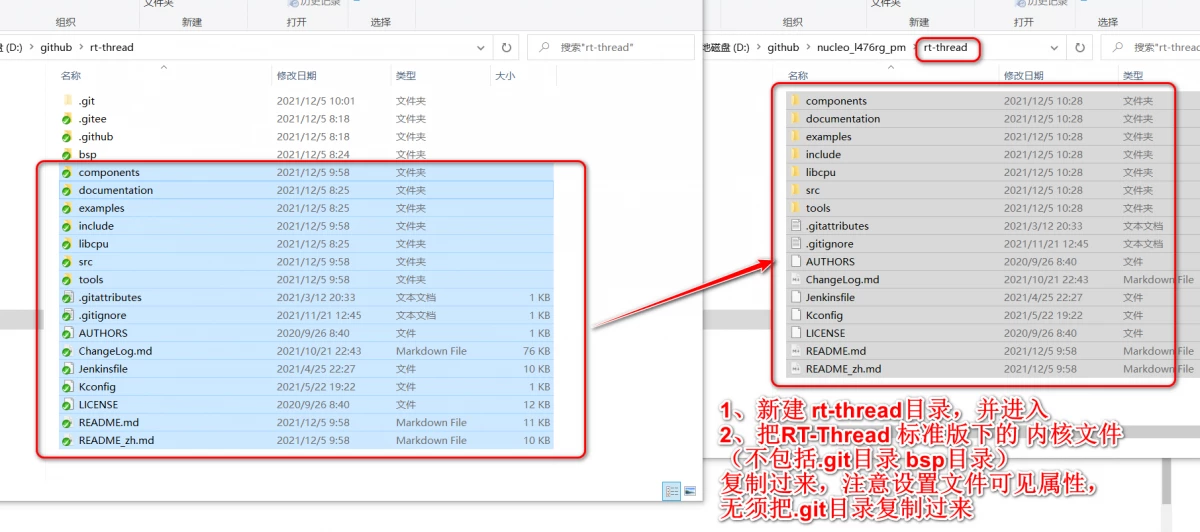
Task: Click the tools folder icon in left window
Action: (67, 280)
